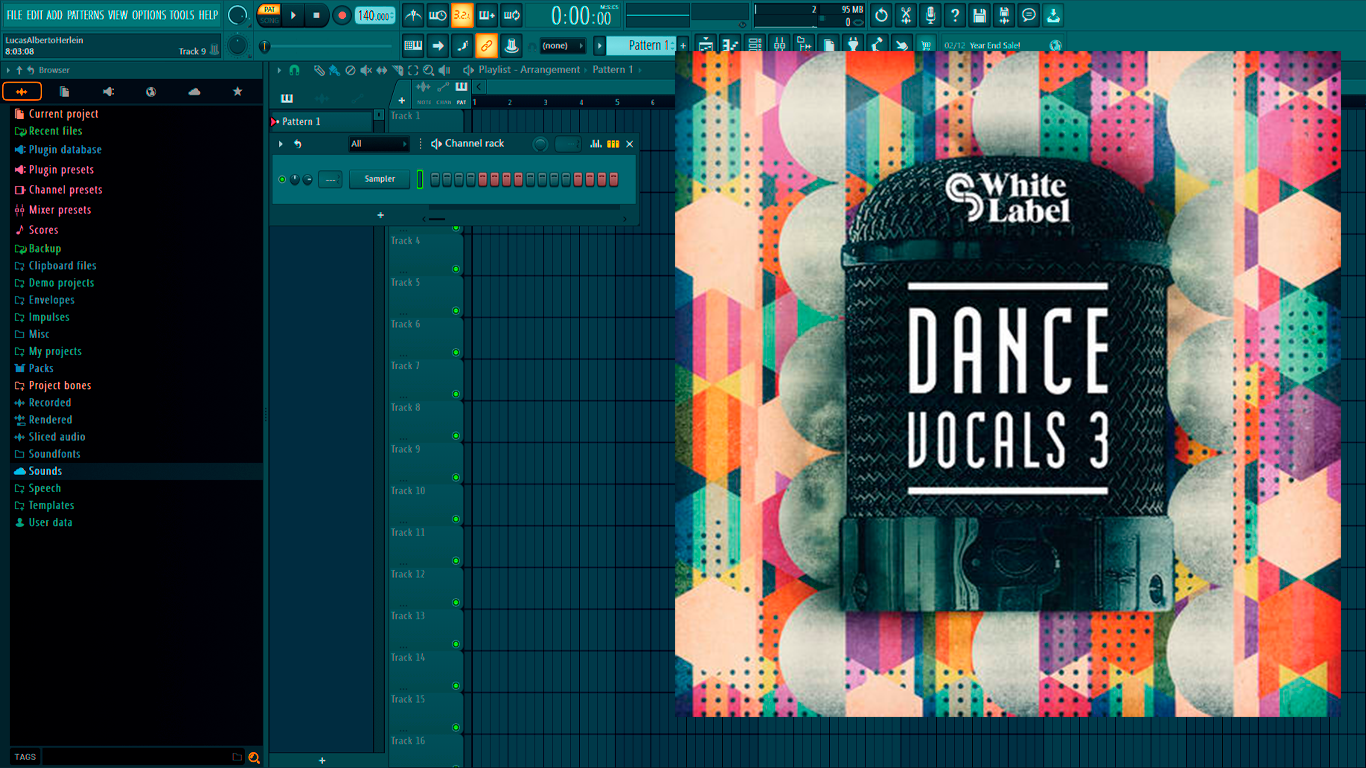The height and width of the screenshot is (768, 1366).
Task: Open the ADD menu
Action: tap(54, 15)
